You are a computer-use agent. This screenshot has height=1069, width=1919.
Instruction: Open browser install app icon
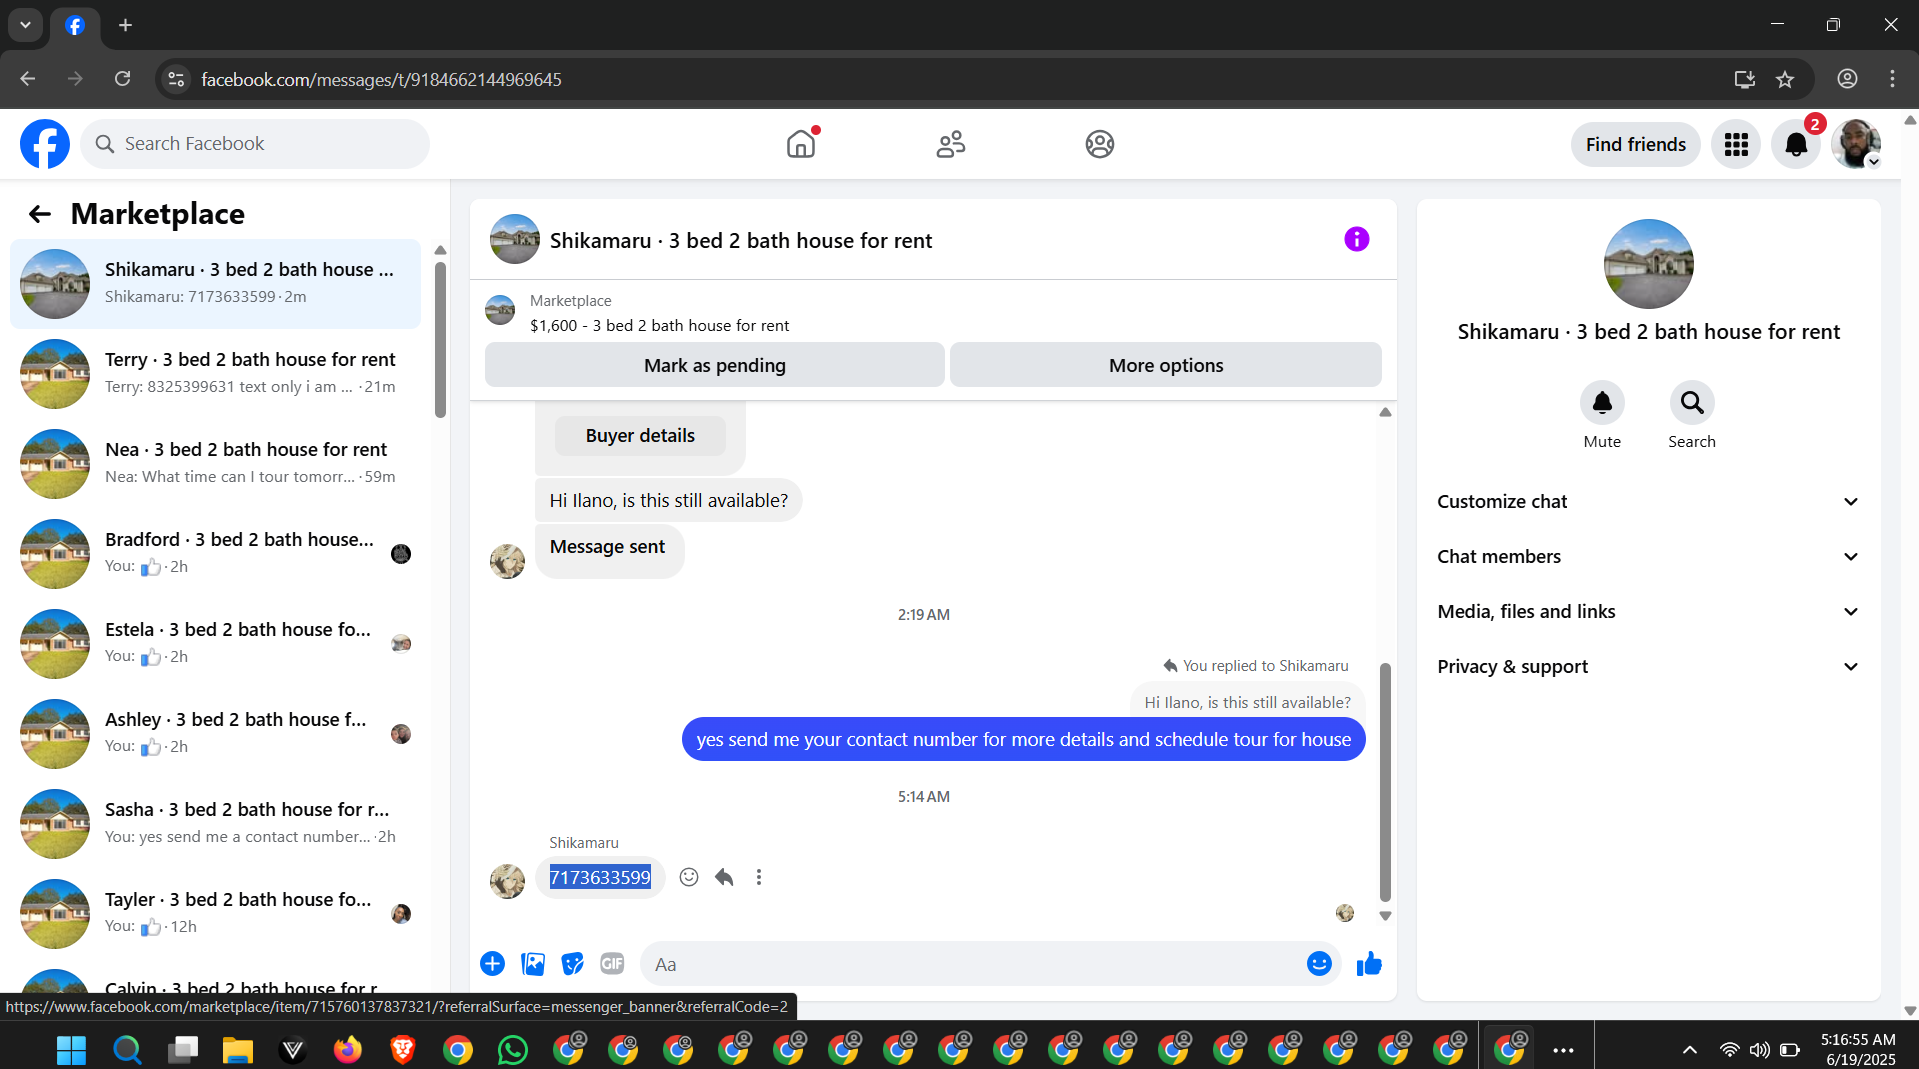pos(1744,79)
